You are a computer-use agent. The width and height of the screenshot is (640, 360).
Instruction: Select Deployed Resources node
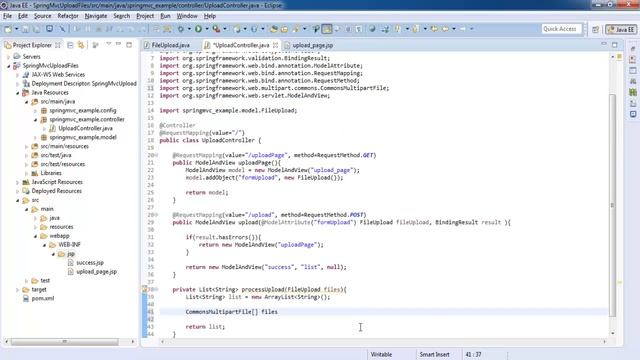[x=56, y=191]
